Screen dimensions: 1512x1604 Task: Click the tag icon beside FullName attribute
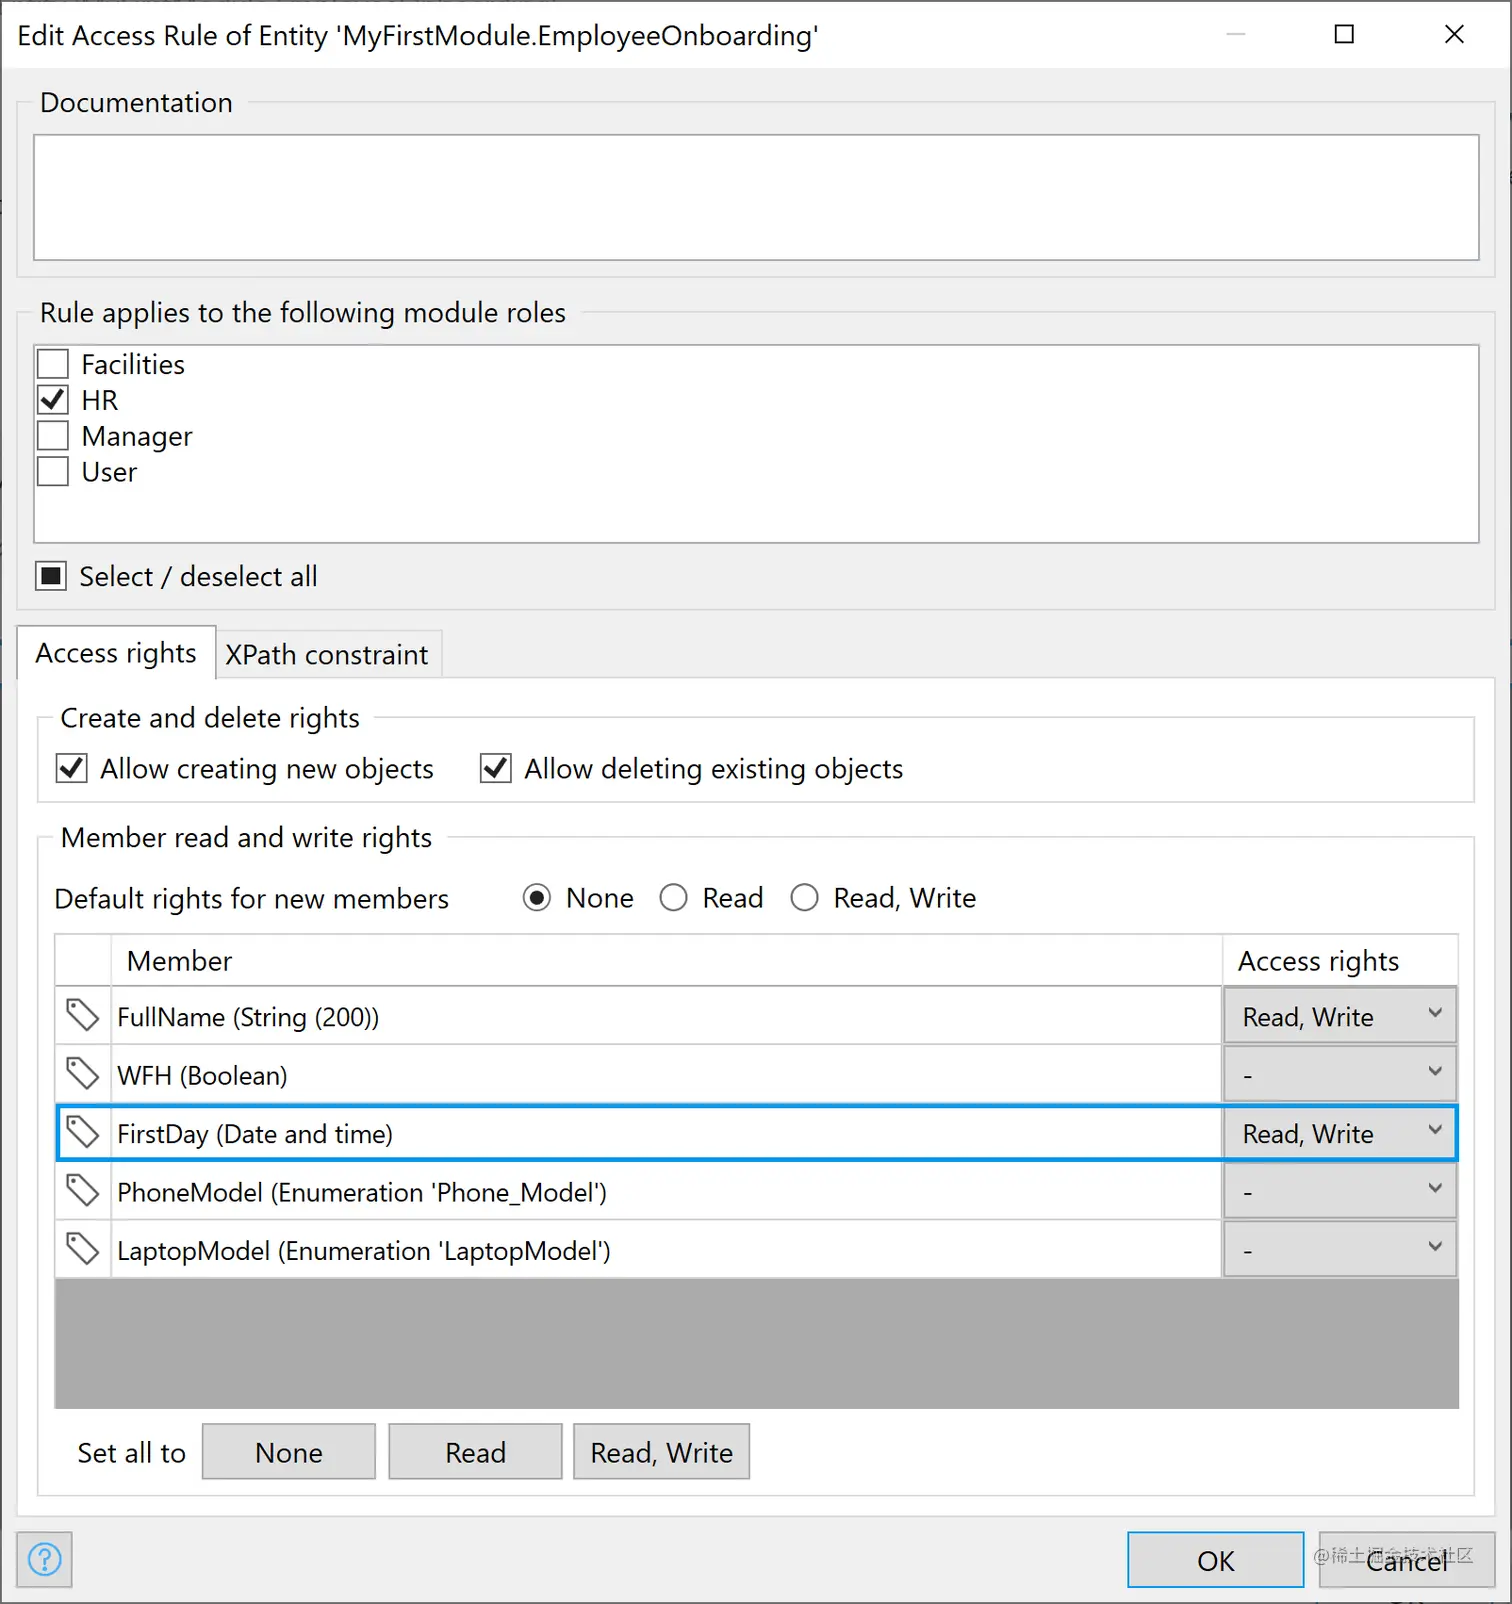click(82, 1016)
